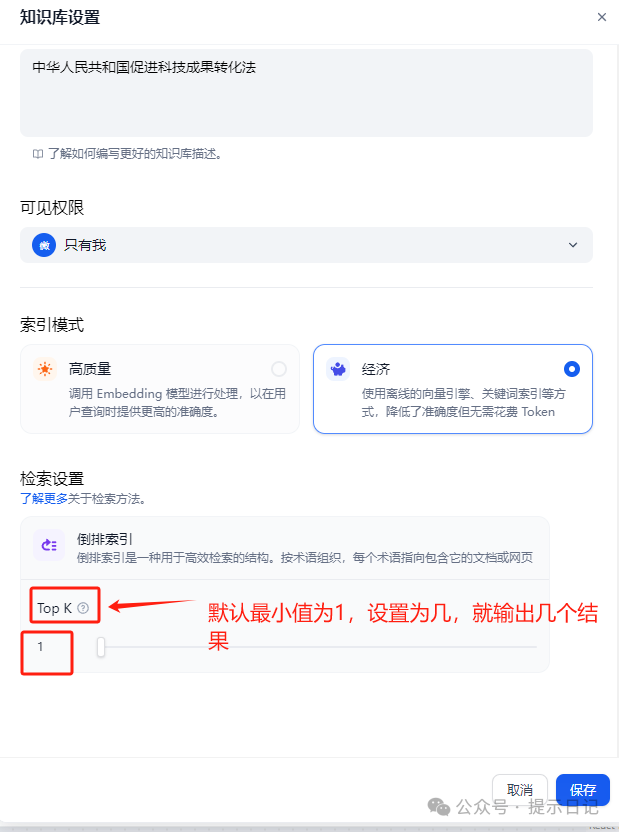Click the orange high quality mode icon
The image size is (619, 832).
coord(45,369)
